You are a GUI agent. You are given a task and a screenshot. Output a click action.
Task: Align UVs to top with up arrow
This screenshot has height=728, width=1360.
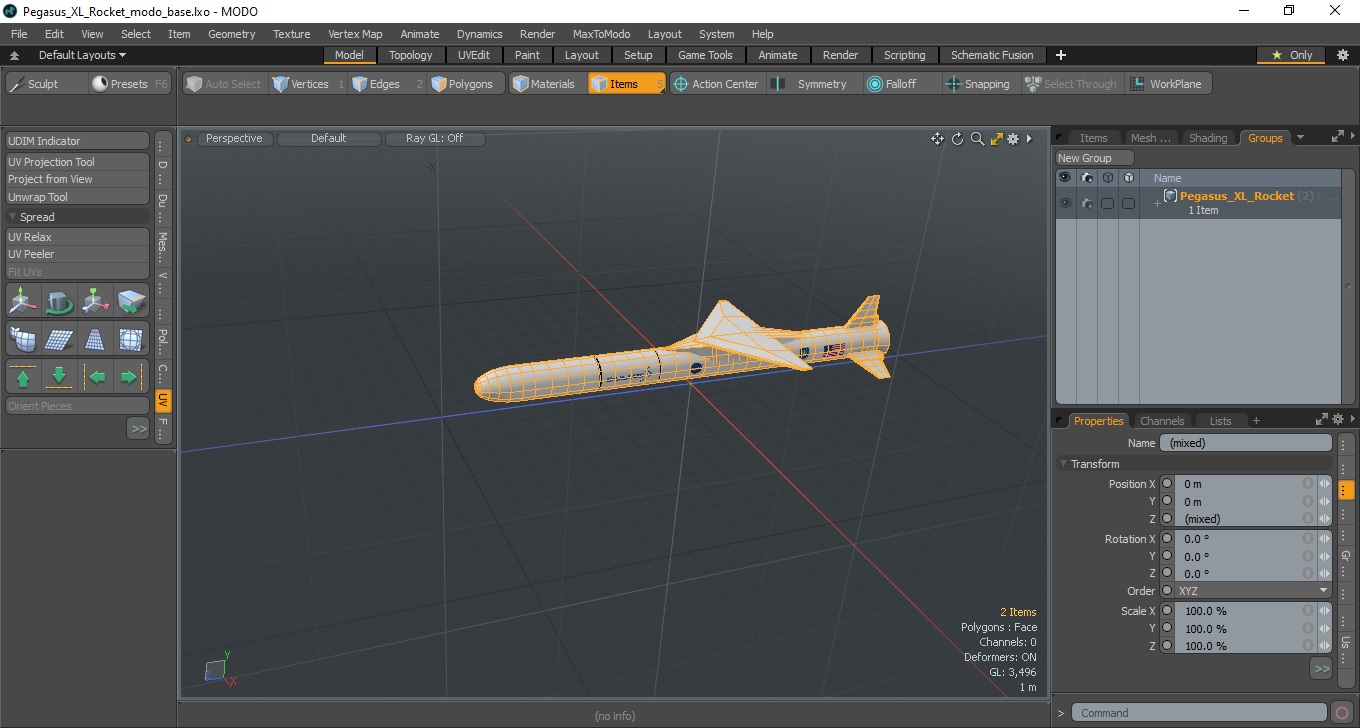pyautogui.click(x=23, y=377)
